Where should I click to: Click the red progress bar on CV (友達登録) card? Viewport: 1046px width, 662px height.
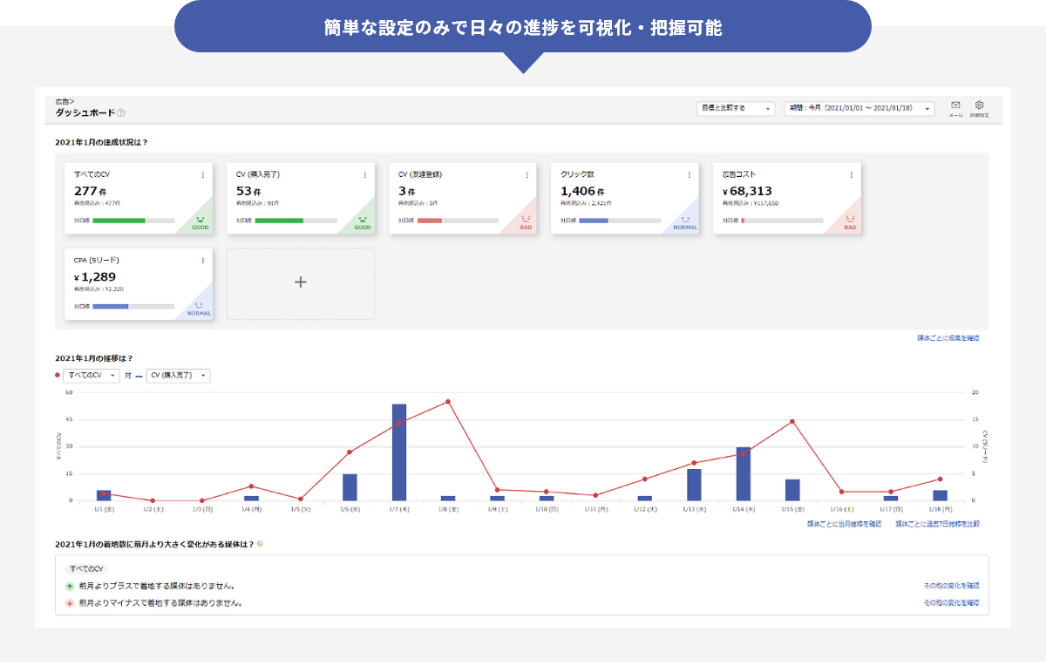[430, 220]
